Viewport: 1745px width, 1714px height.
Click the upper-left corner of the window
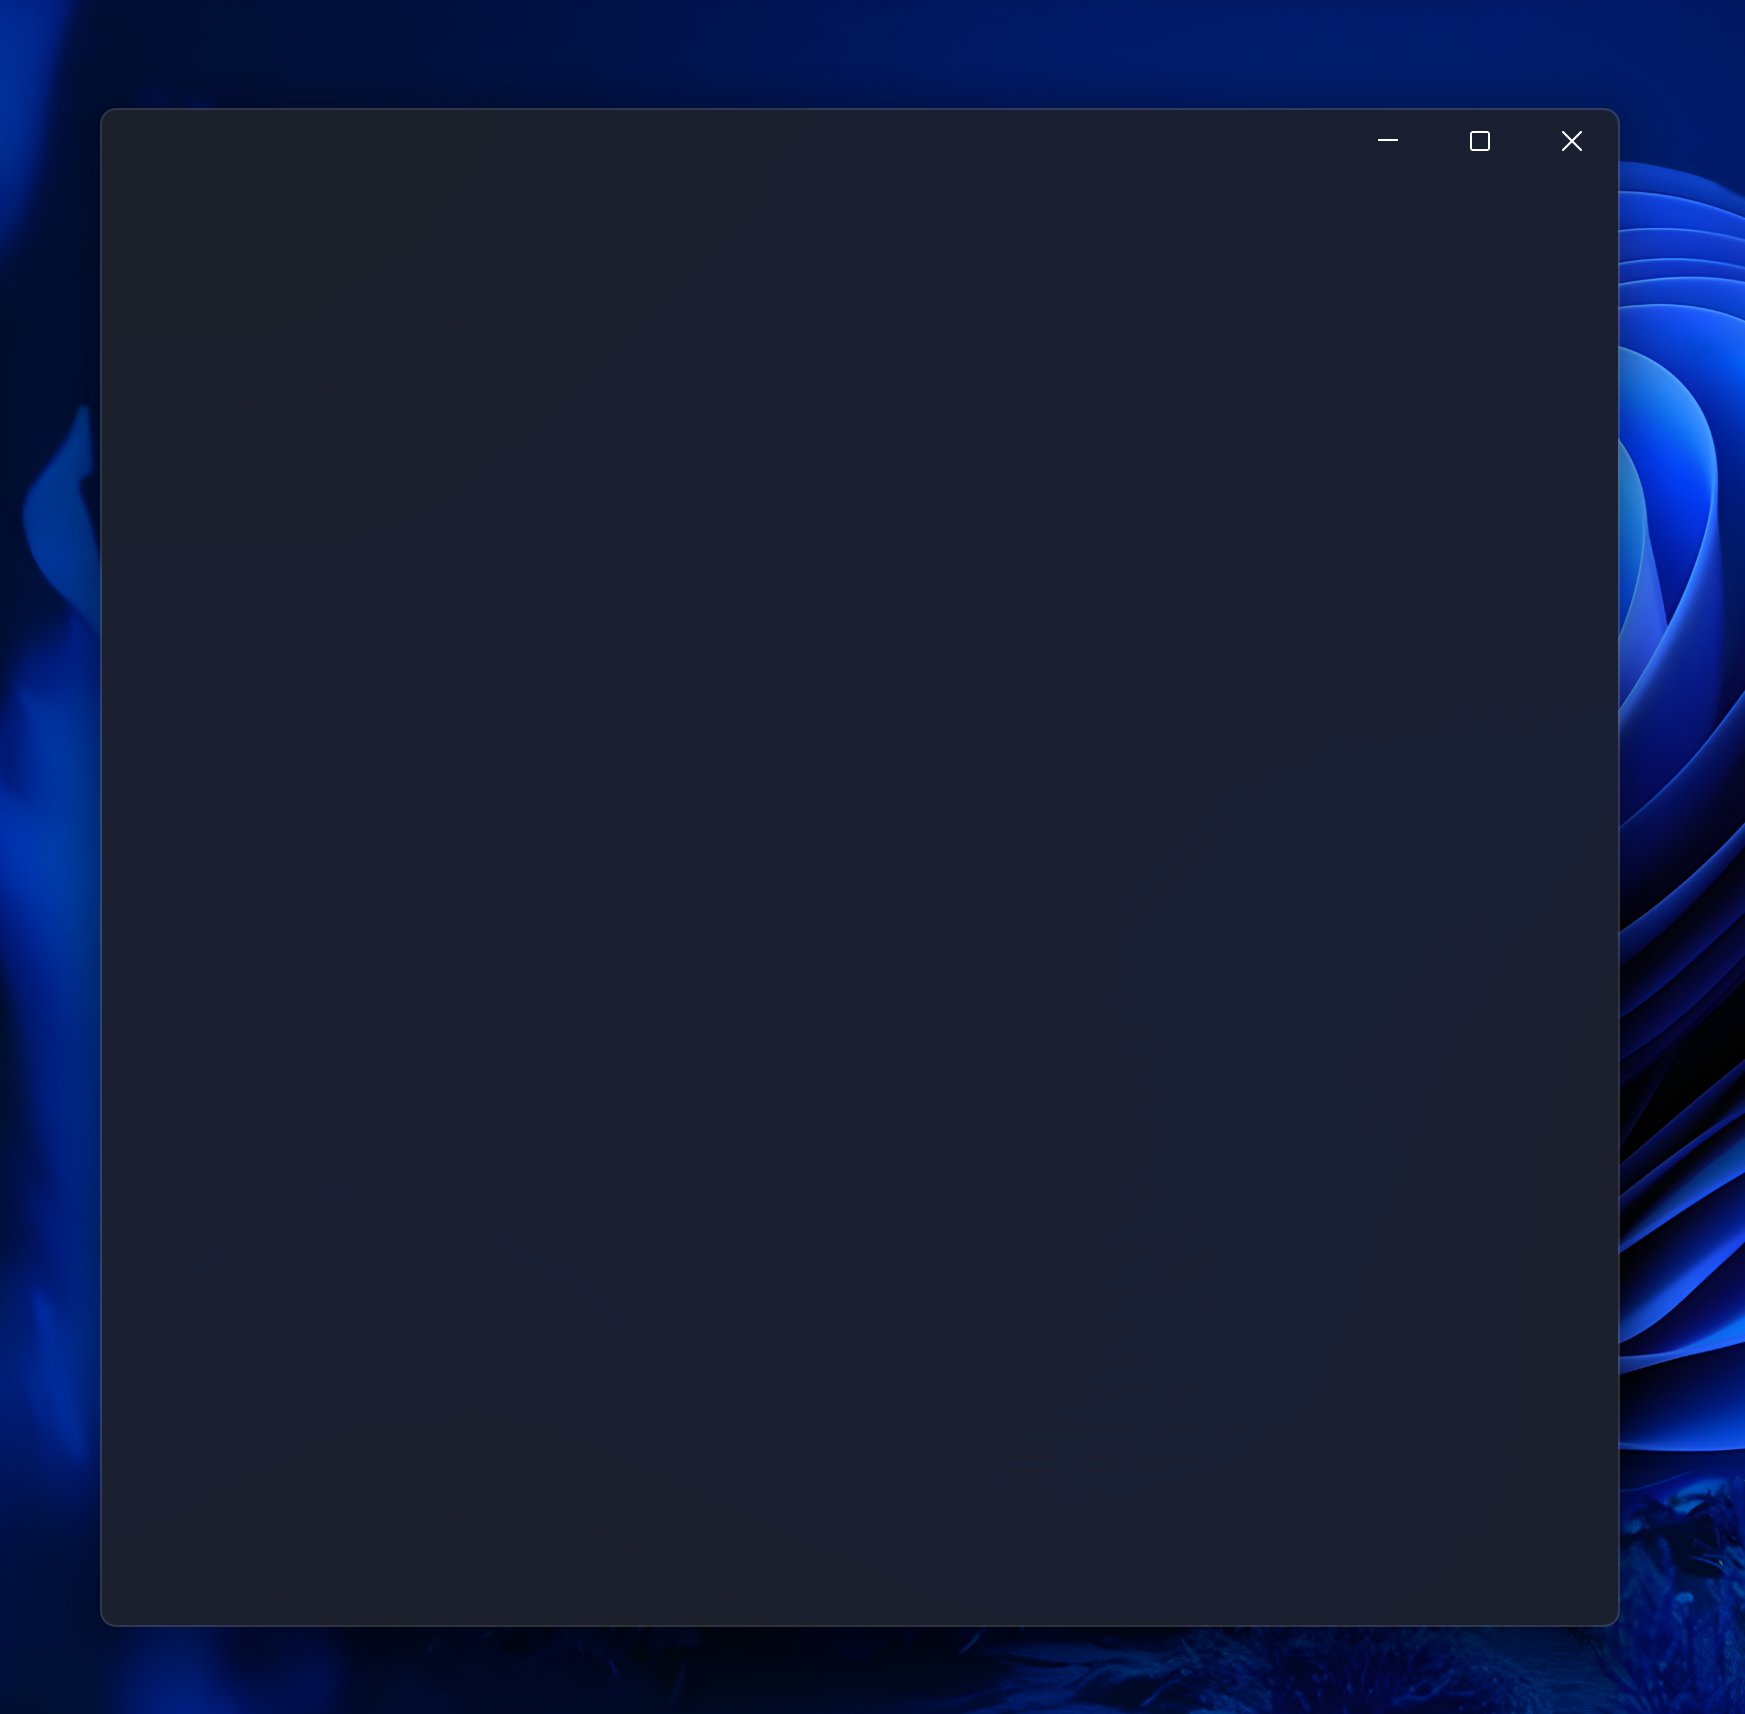(110, 118)
